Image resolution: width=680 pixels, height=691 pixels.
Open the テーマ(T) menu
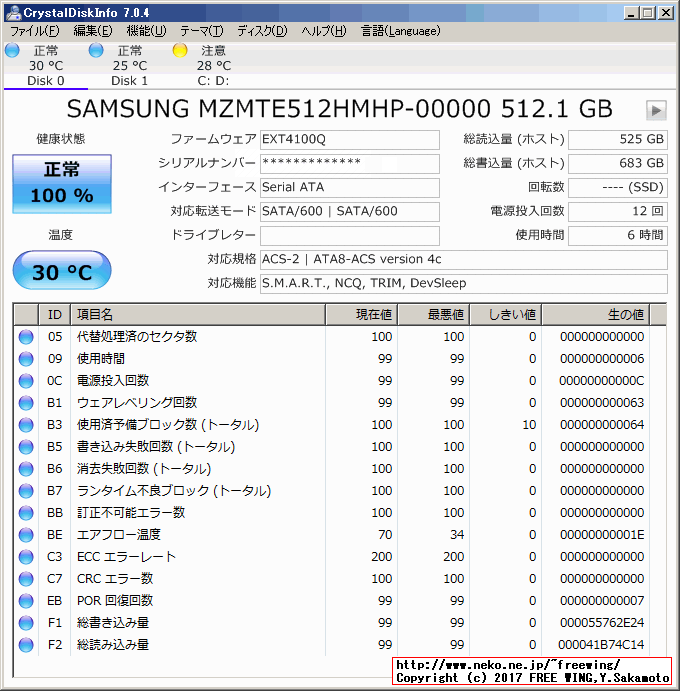coord(202,31)
